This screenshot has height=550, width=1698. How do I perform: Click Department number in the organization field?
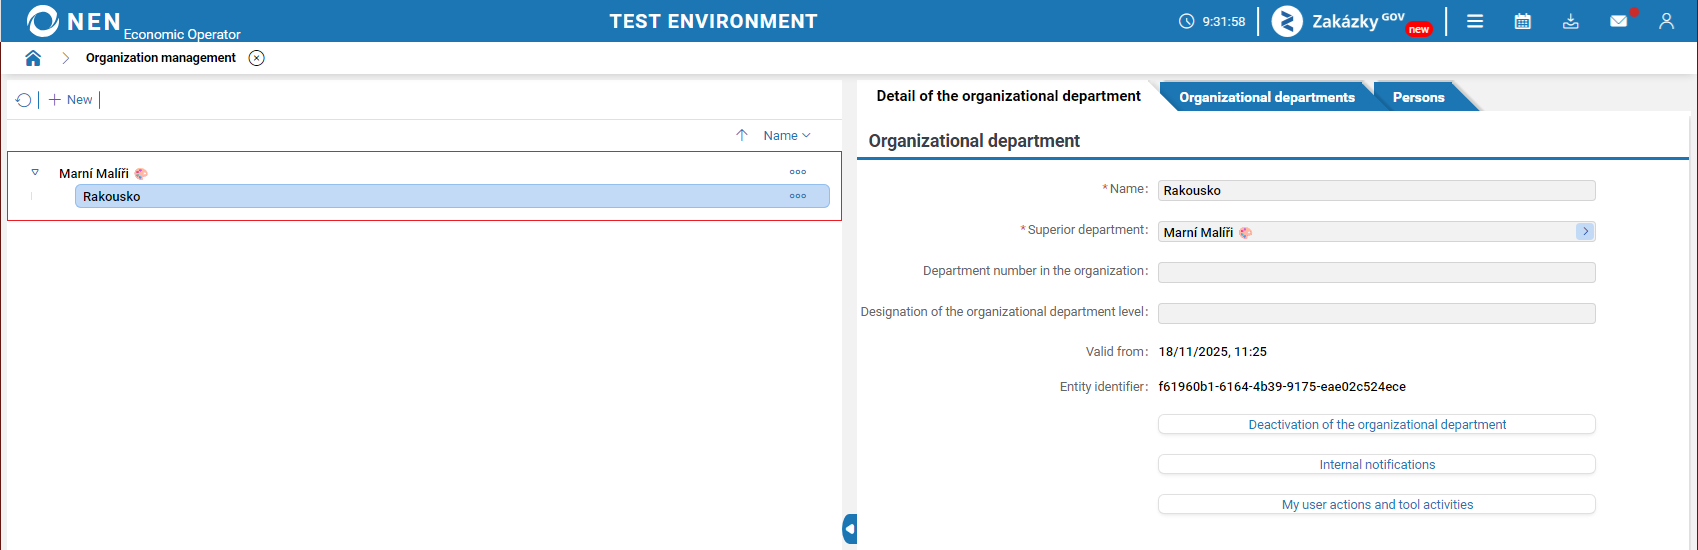1376,272
